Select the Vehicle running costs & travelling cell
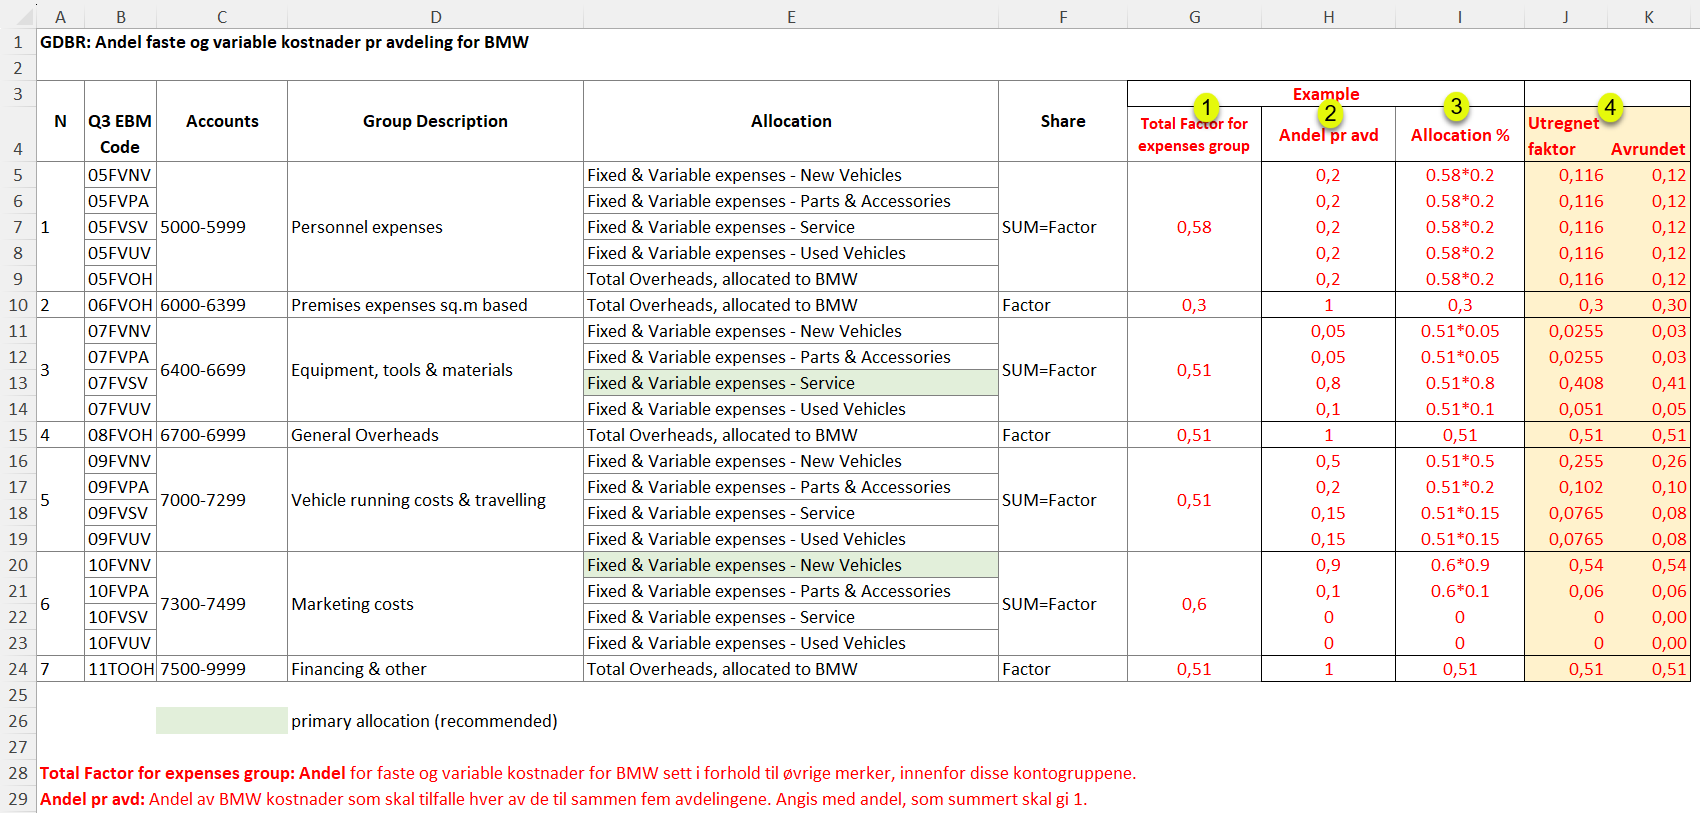This screenshot has width=1700, height=813. click(435, 500)
